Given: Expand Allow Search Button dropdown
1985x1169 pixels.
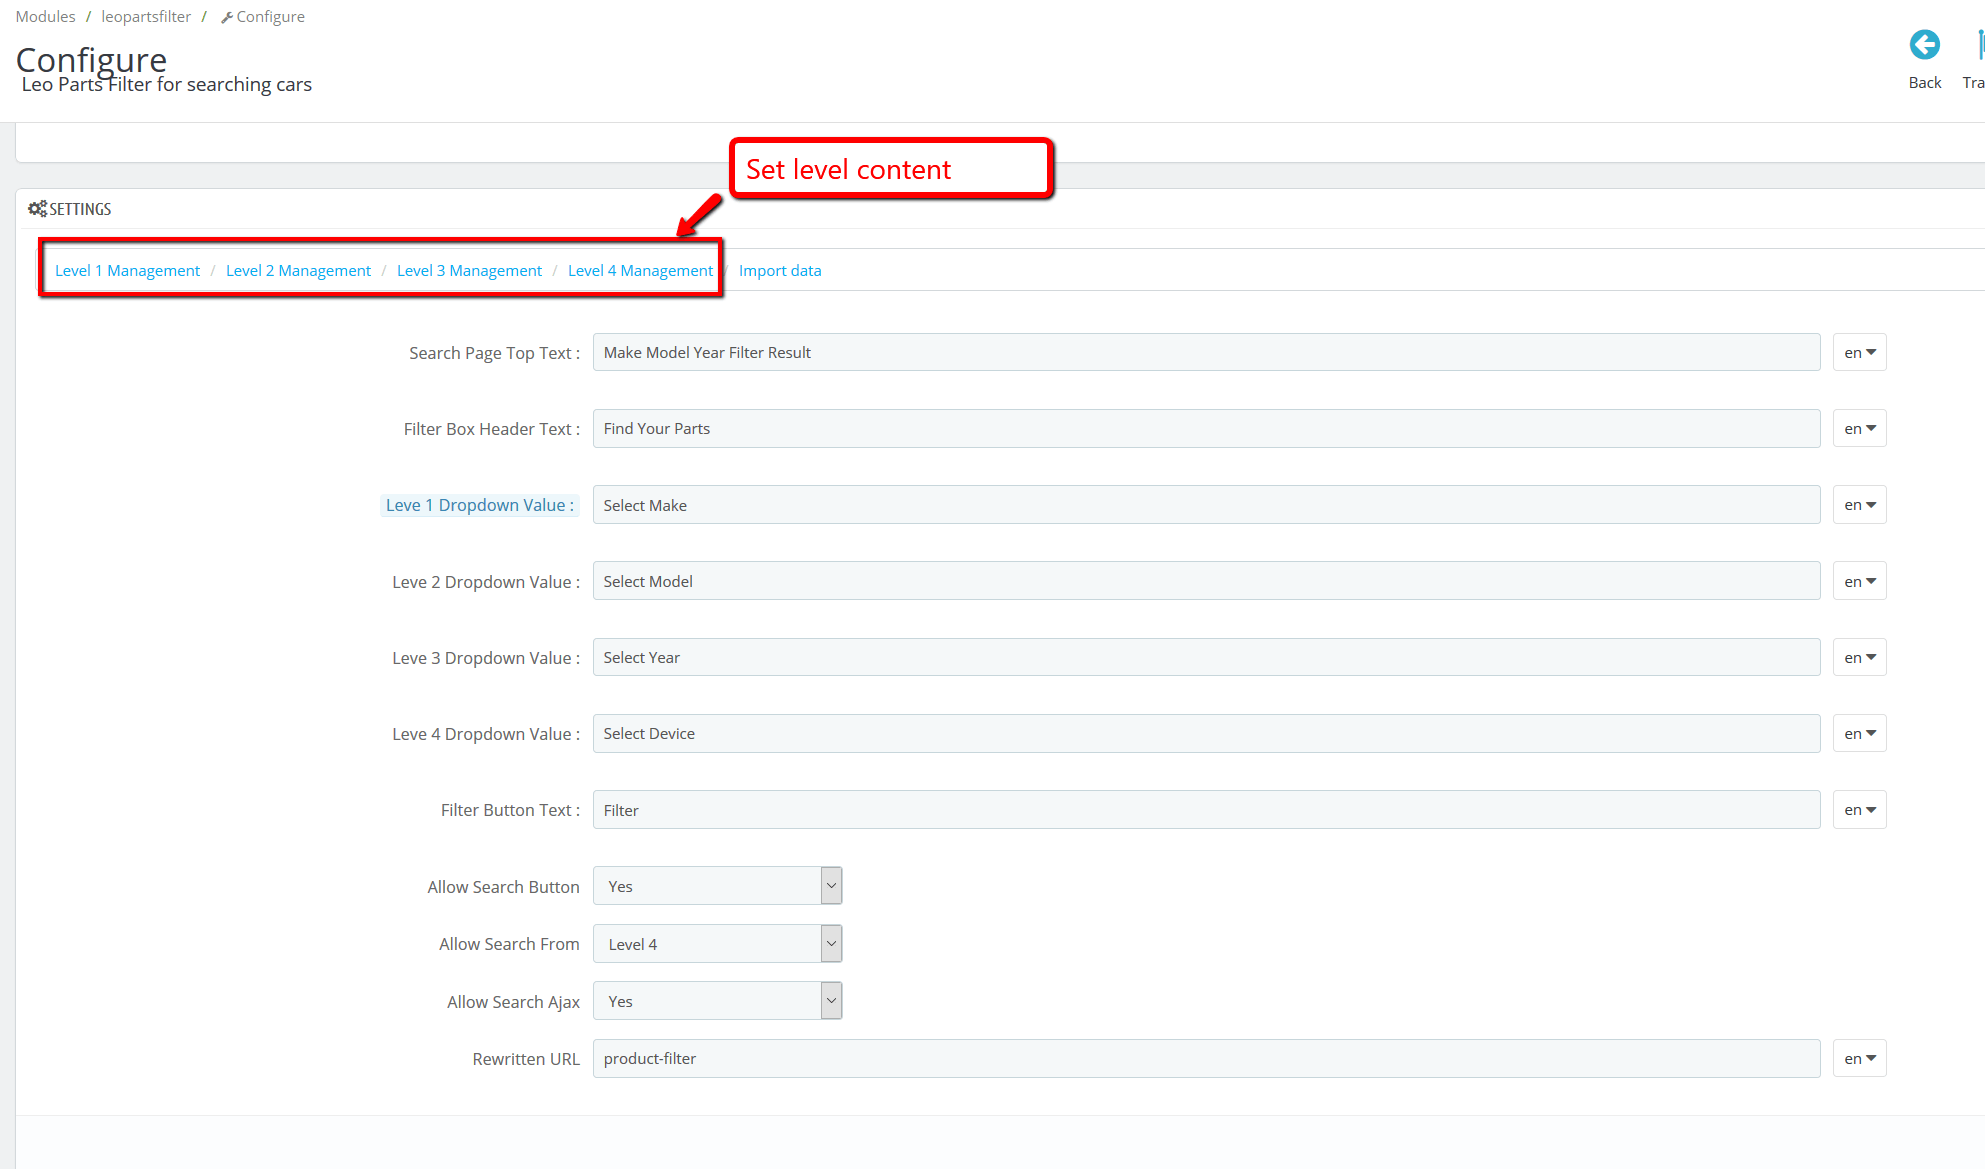Looking at the screenshot, I should 717,886.
